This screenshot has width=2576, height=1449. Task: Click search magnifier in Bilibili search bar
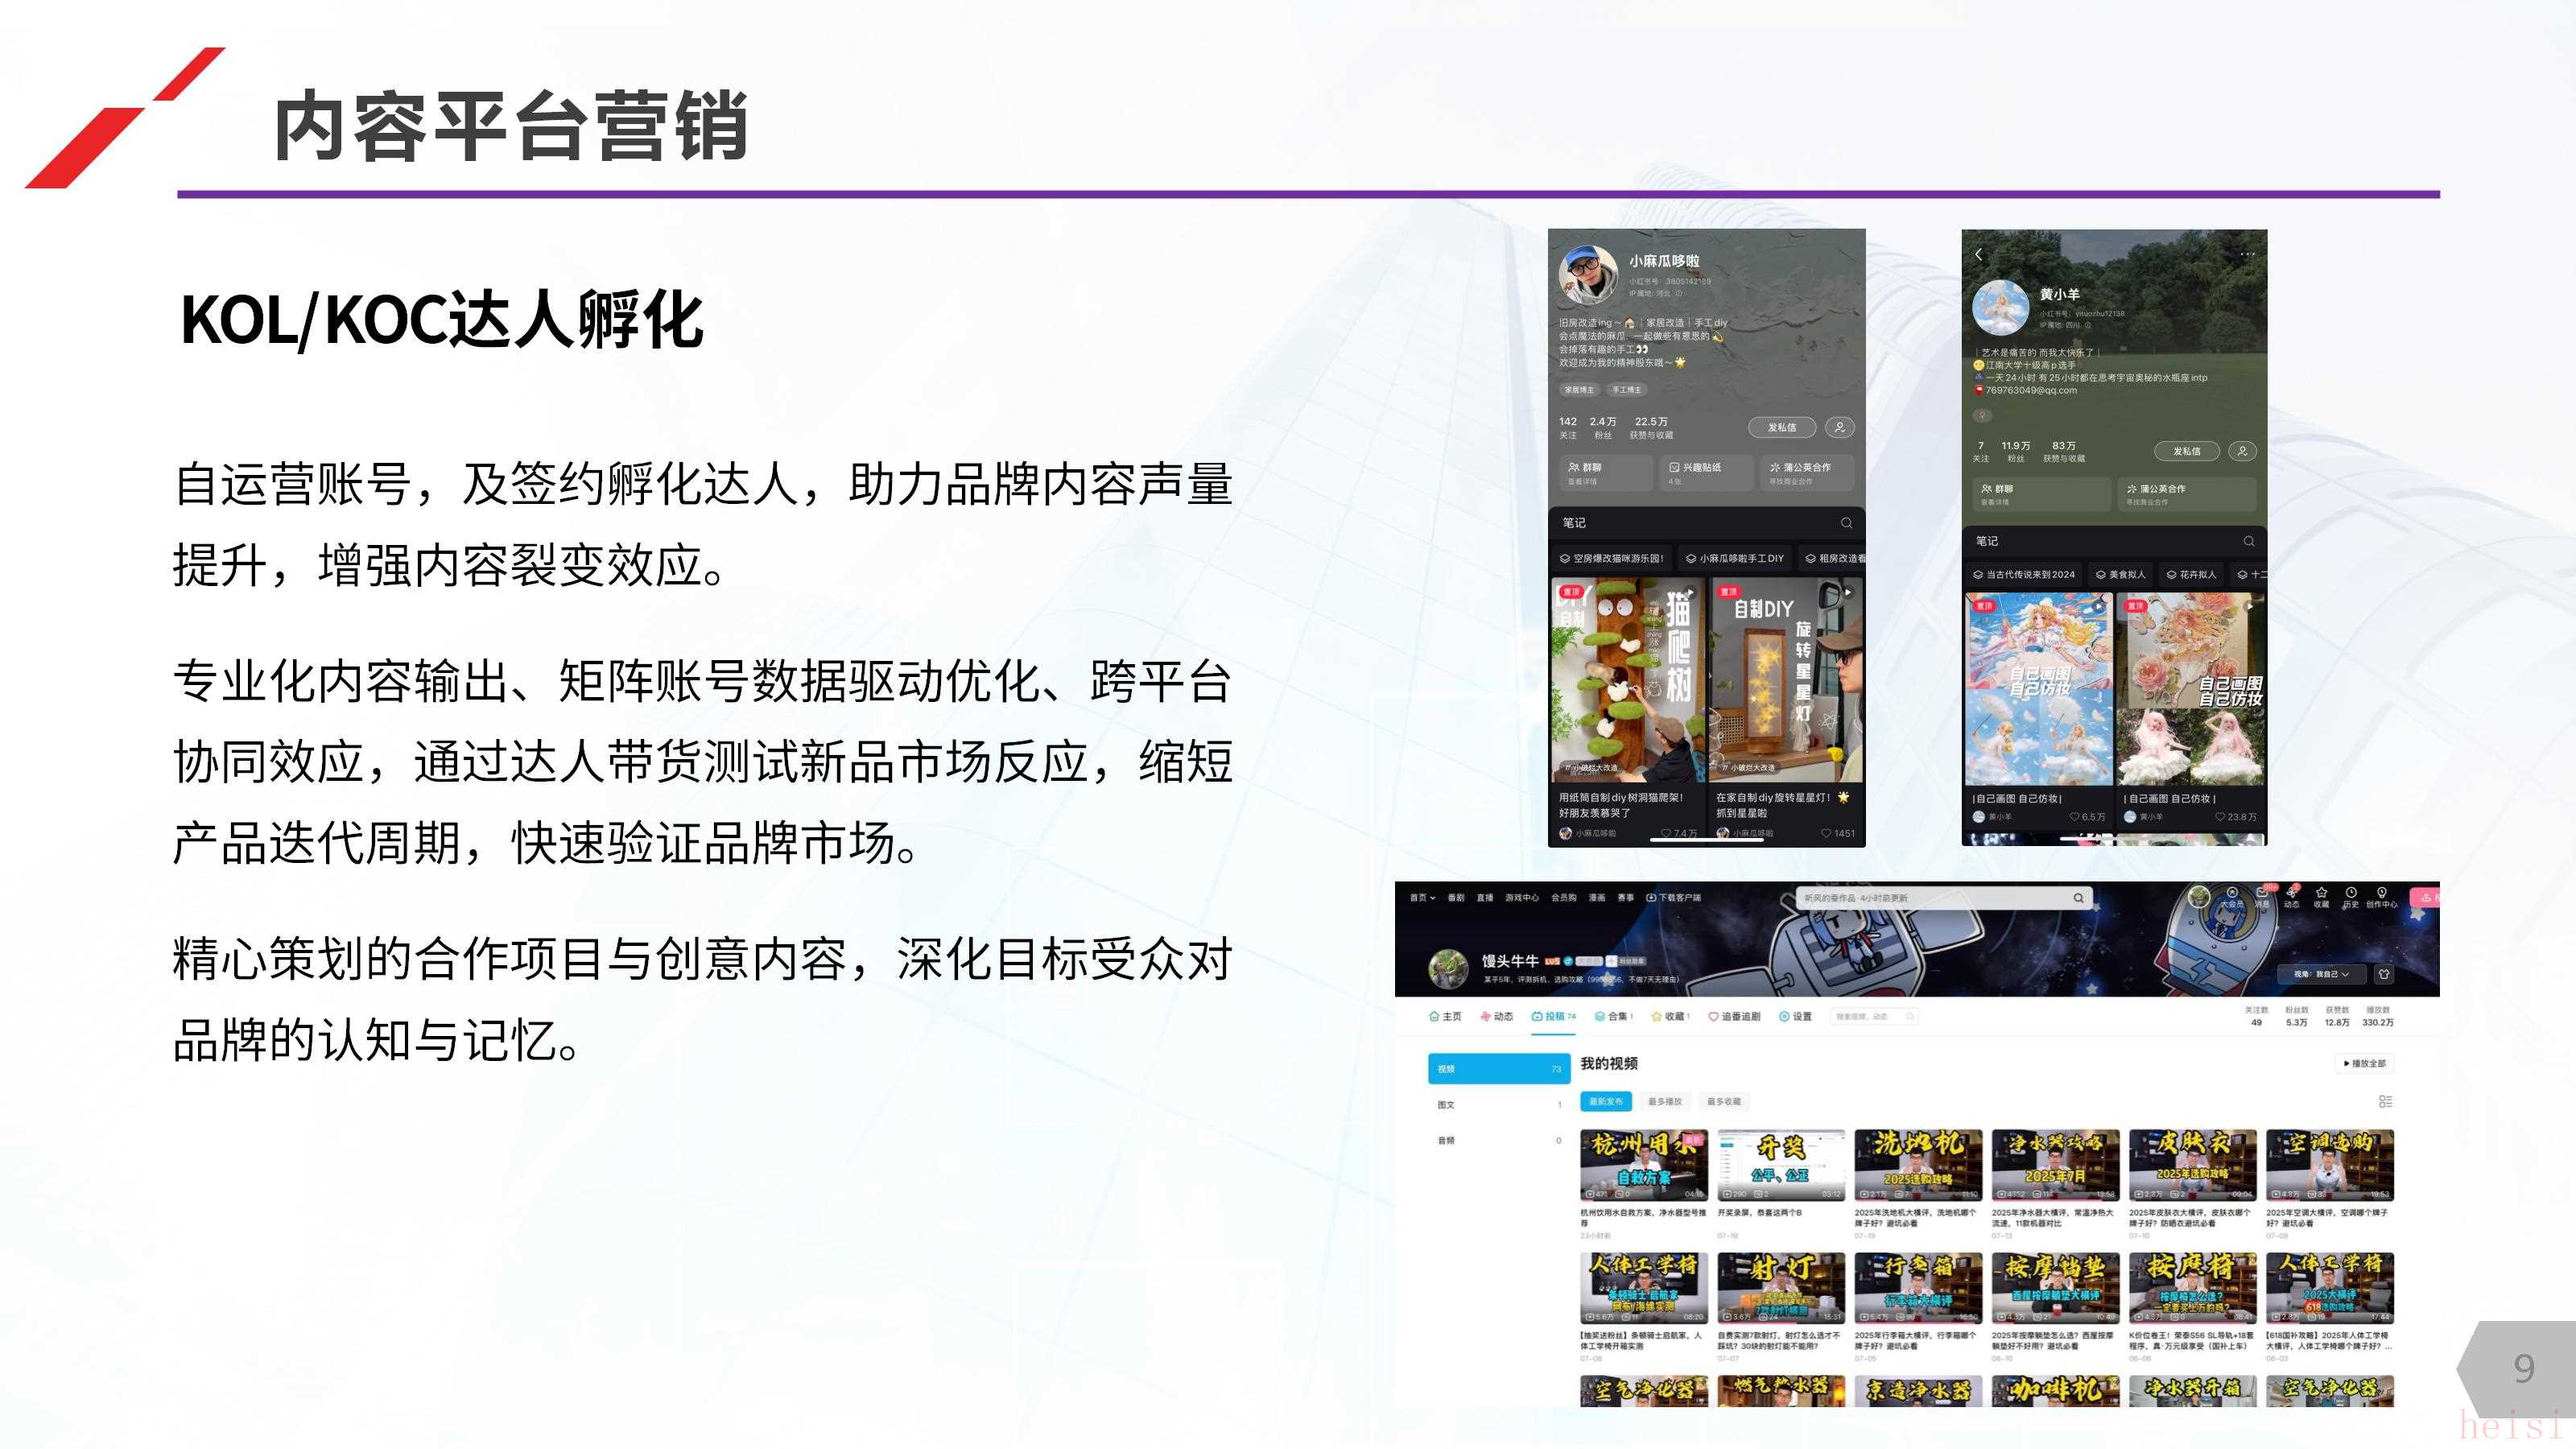coord(2078,898)
